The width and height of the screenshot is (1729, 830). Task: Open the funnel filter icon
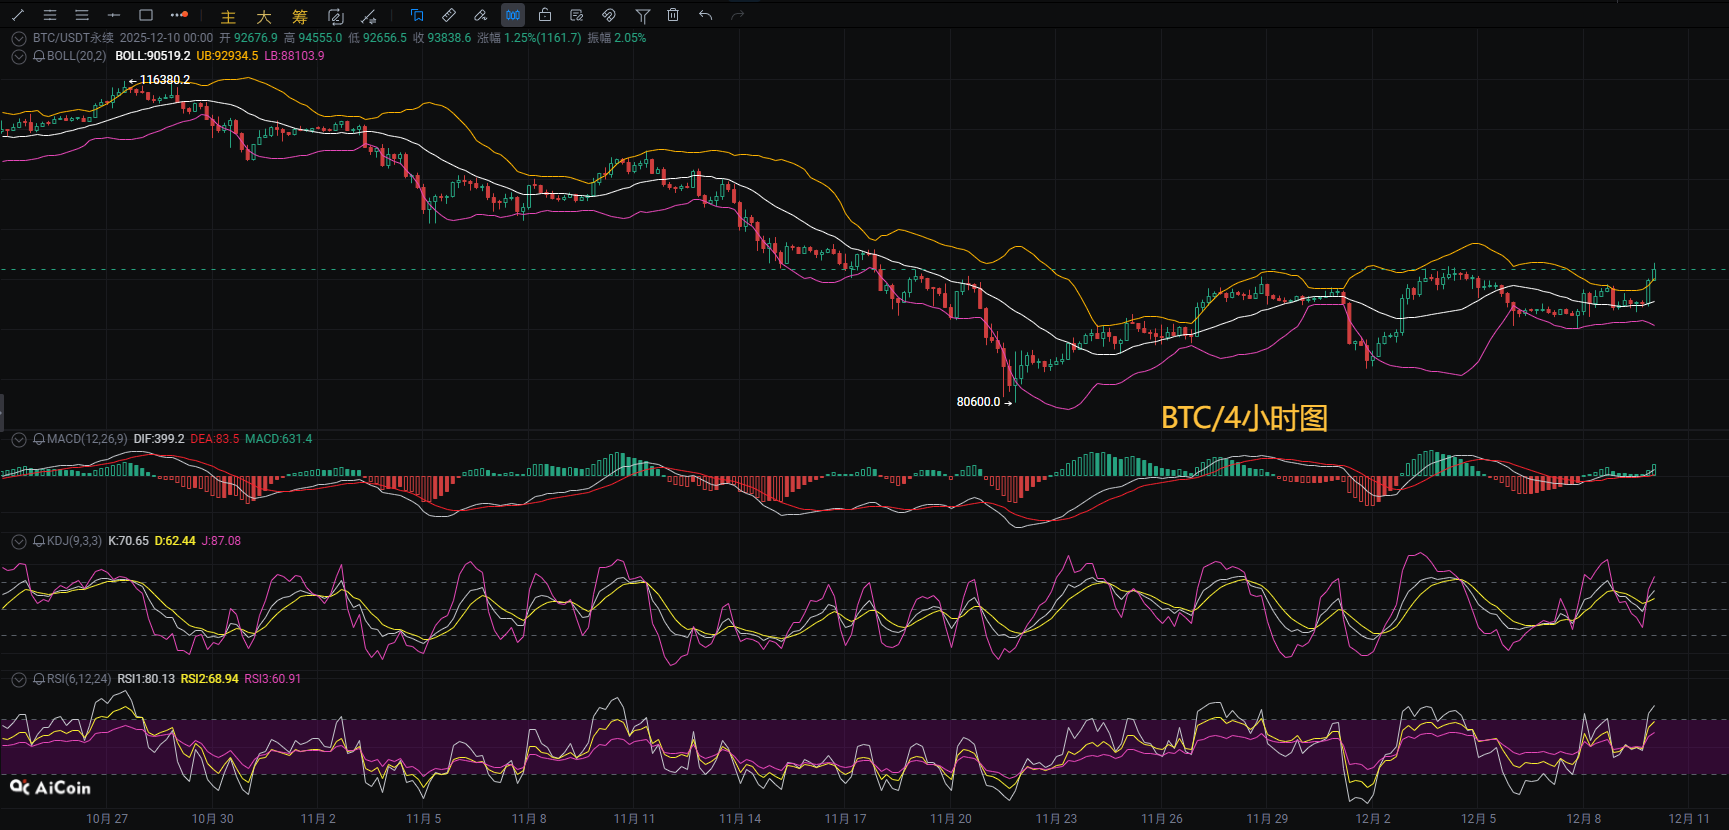[x=642, y=15]
